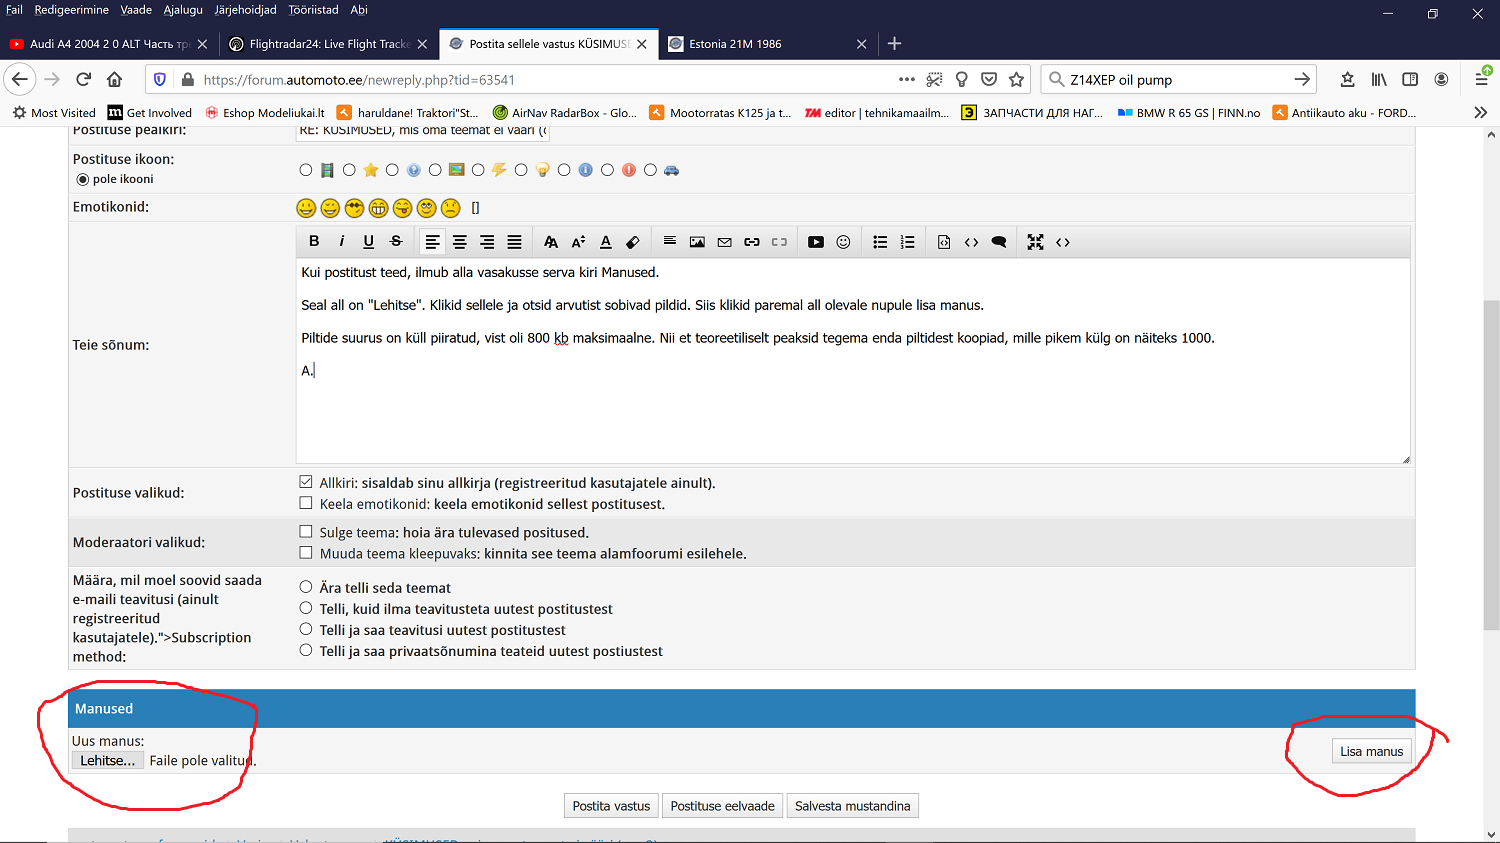Open the Järjehoidjad menu
The image size is (1500, 843).
click(x=245, y=10)
